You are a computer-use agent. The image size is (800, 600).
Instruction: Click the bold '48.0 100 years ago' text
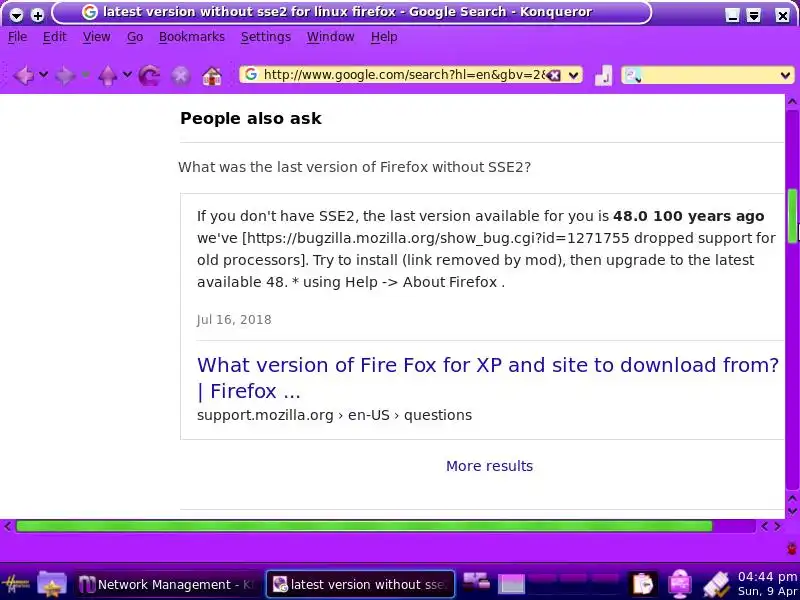tap(688, 216)
